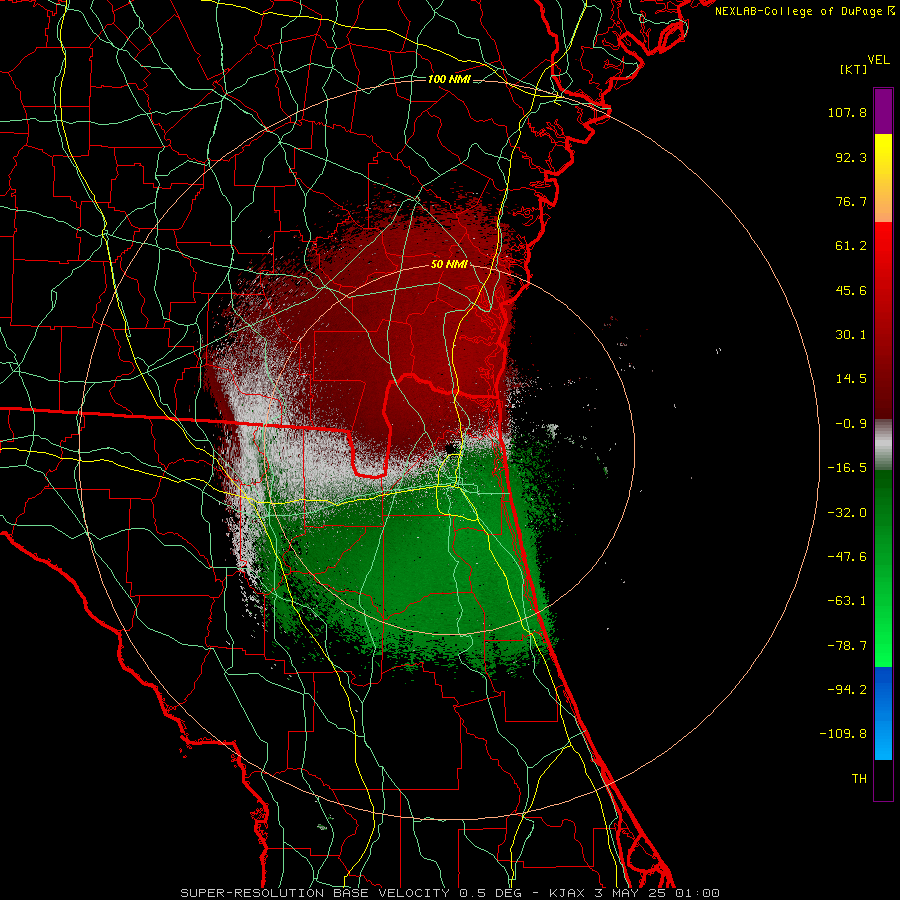Click the 92.3 velocity scale value
The width and height of the screenshot is (900, 900).
851,157
